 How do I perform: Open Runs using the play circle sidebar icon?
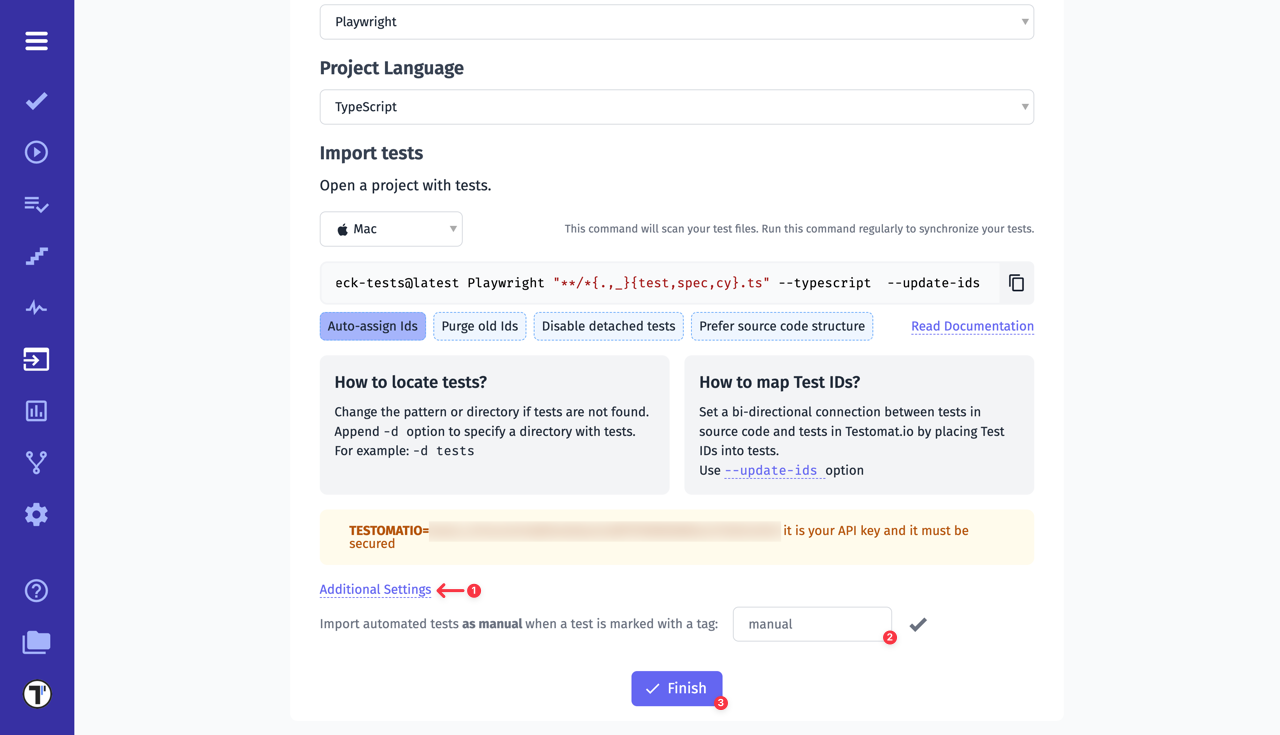pyautogui.click(x=36, y=151)
